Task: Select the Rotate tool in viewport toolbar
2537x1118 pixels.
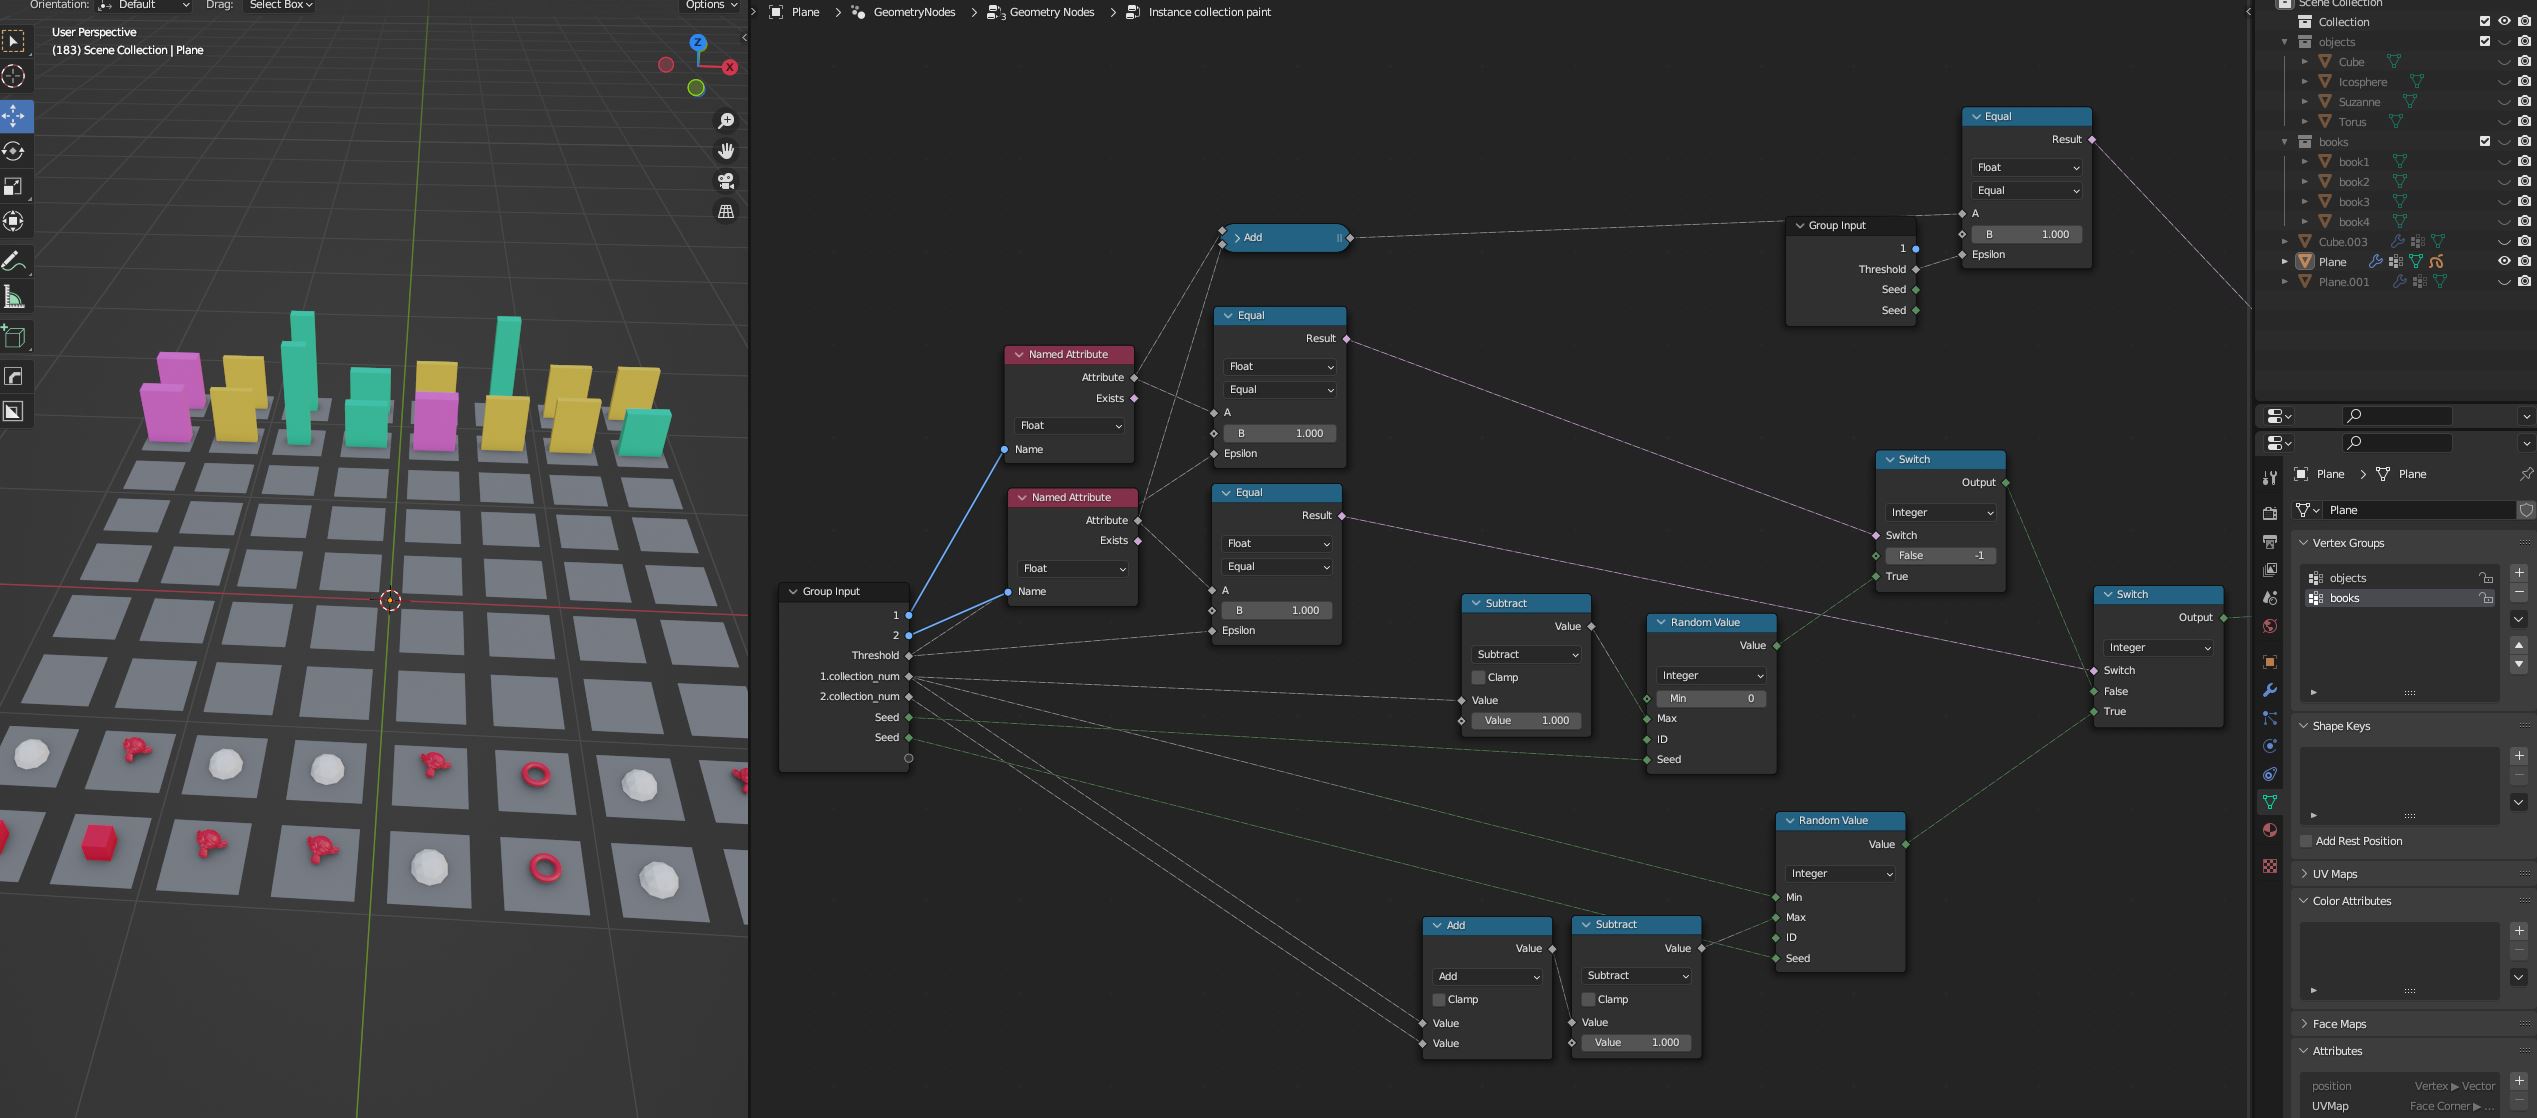Action: click(14, 151)
